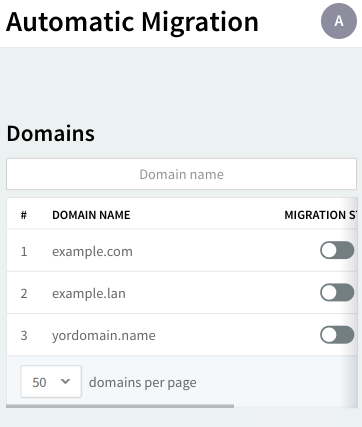Toggle migration switch for example.lan
Viewport: 362px width, 427px height.
[337, 293]
